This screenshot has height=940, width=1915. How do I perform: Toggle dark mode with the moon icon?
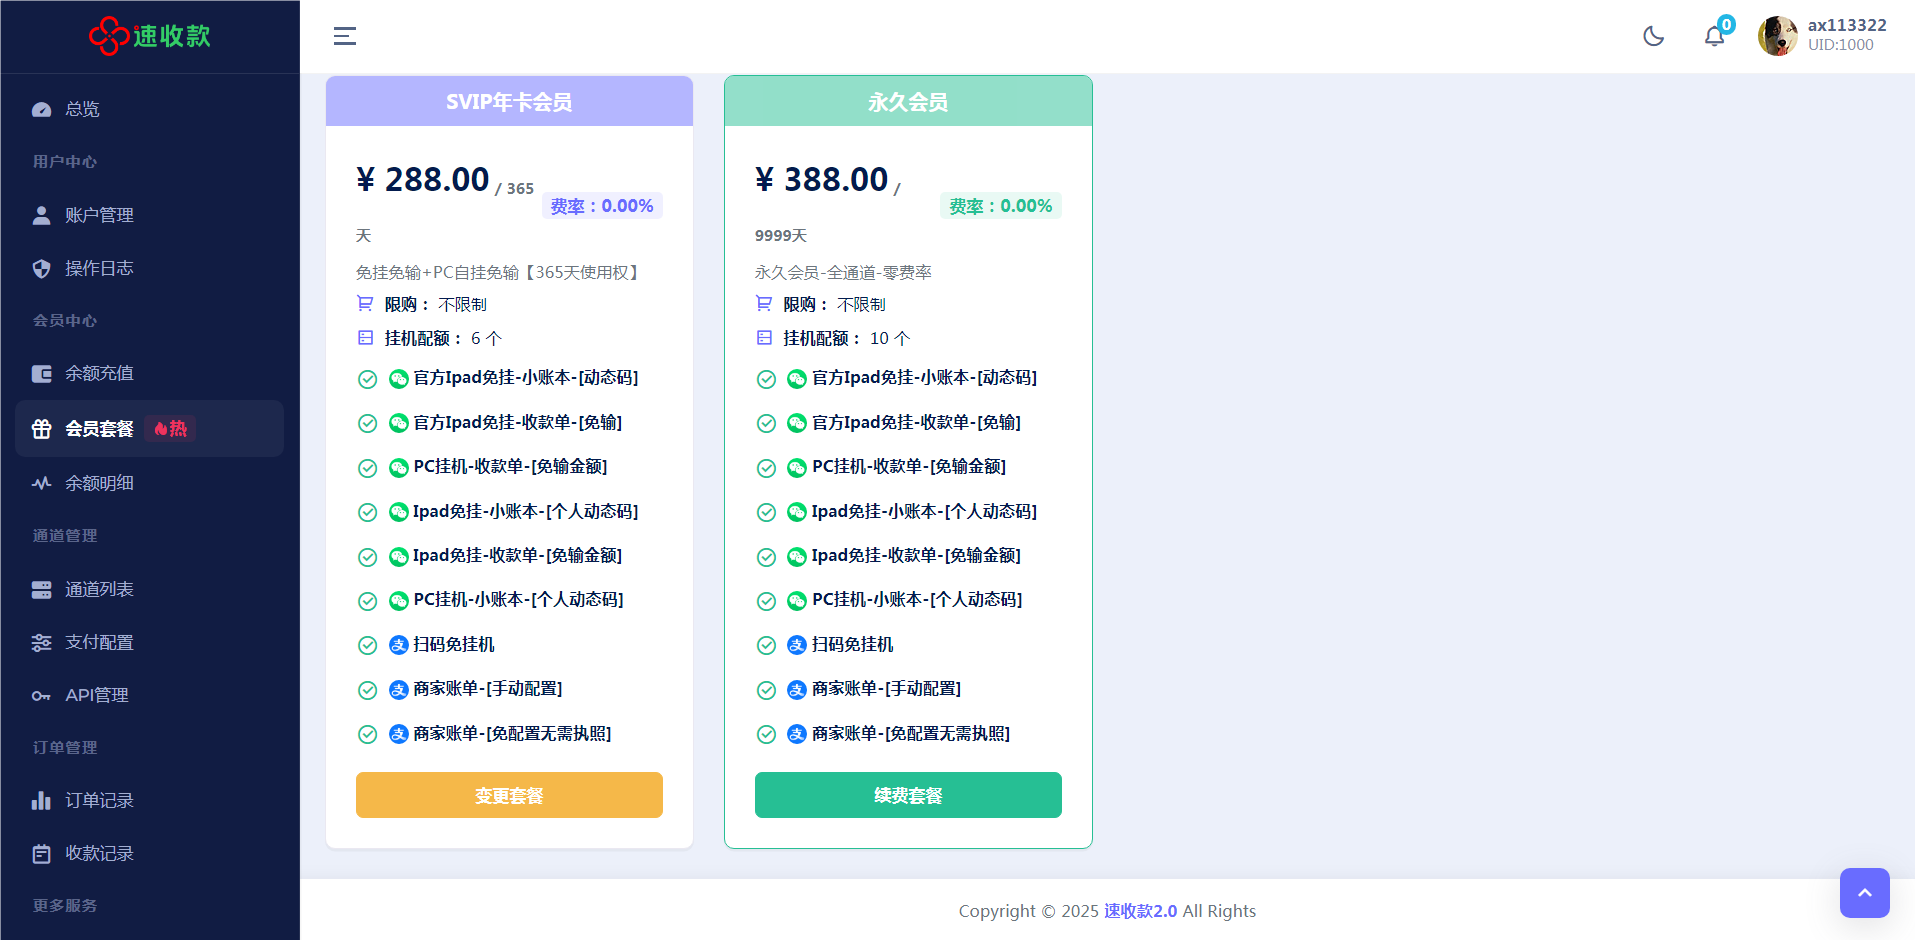tap(1653, 36)
